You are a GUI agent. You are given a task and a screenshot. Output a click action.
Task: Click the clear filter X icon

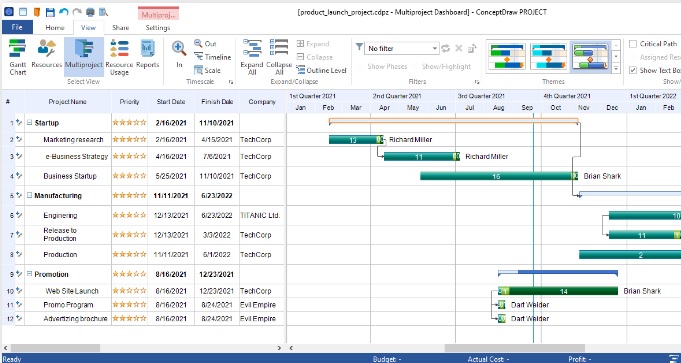[x=459, y=48]
